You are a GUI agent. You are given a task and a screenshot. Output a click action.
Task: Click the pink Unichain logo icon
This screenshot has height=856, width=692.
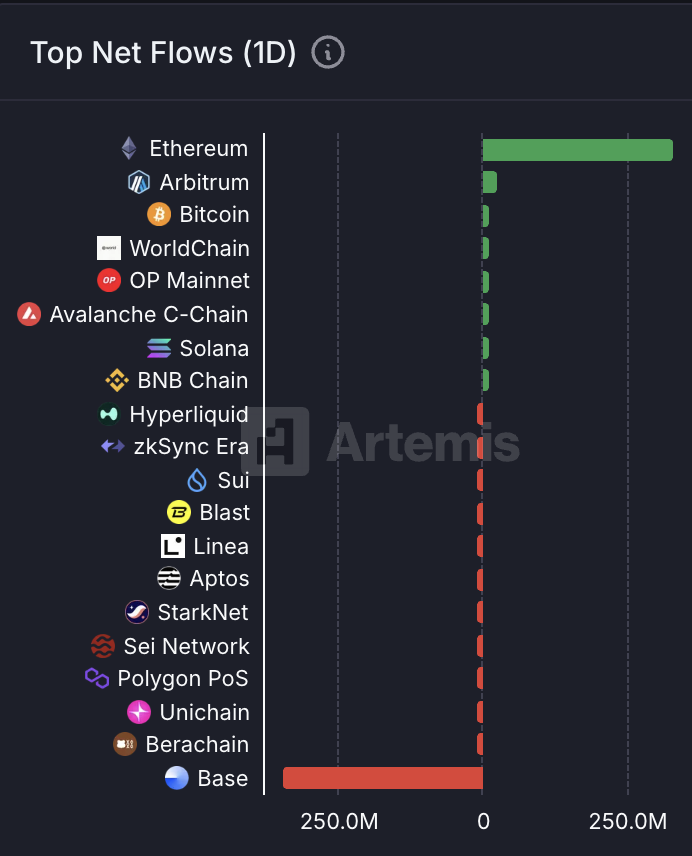tap(139, 712)
